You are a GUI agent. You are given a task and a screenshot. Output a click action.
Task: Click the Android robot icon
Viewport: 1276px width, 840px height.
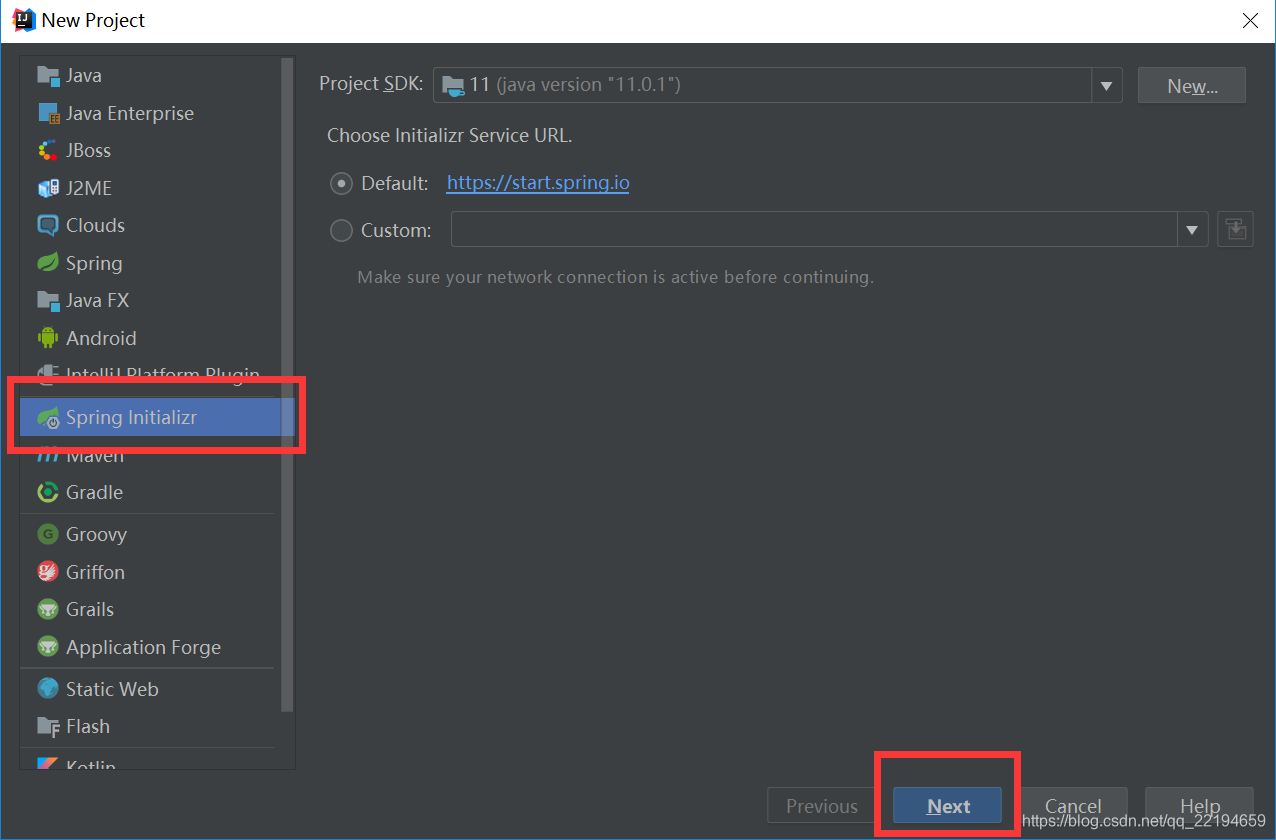(48, 338)
